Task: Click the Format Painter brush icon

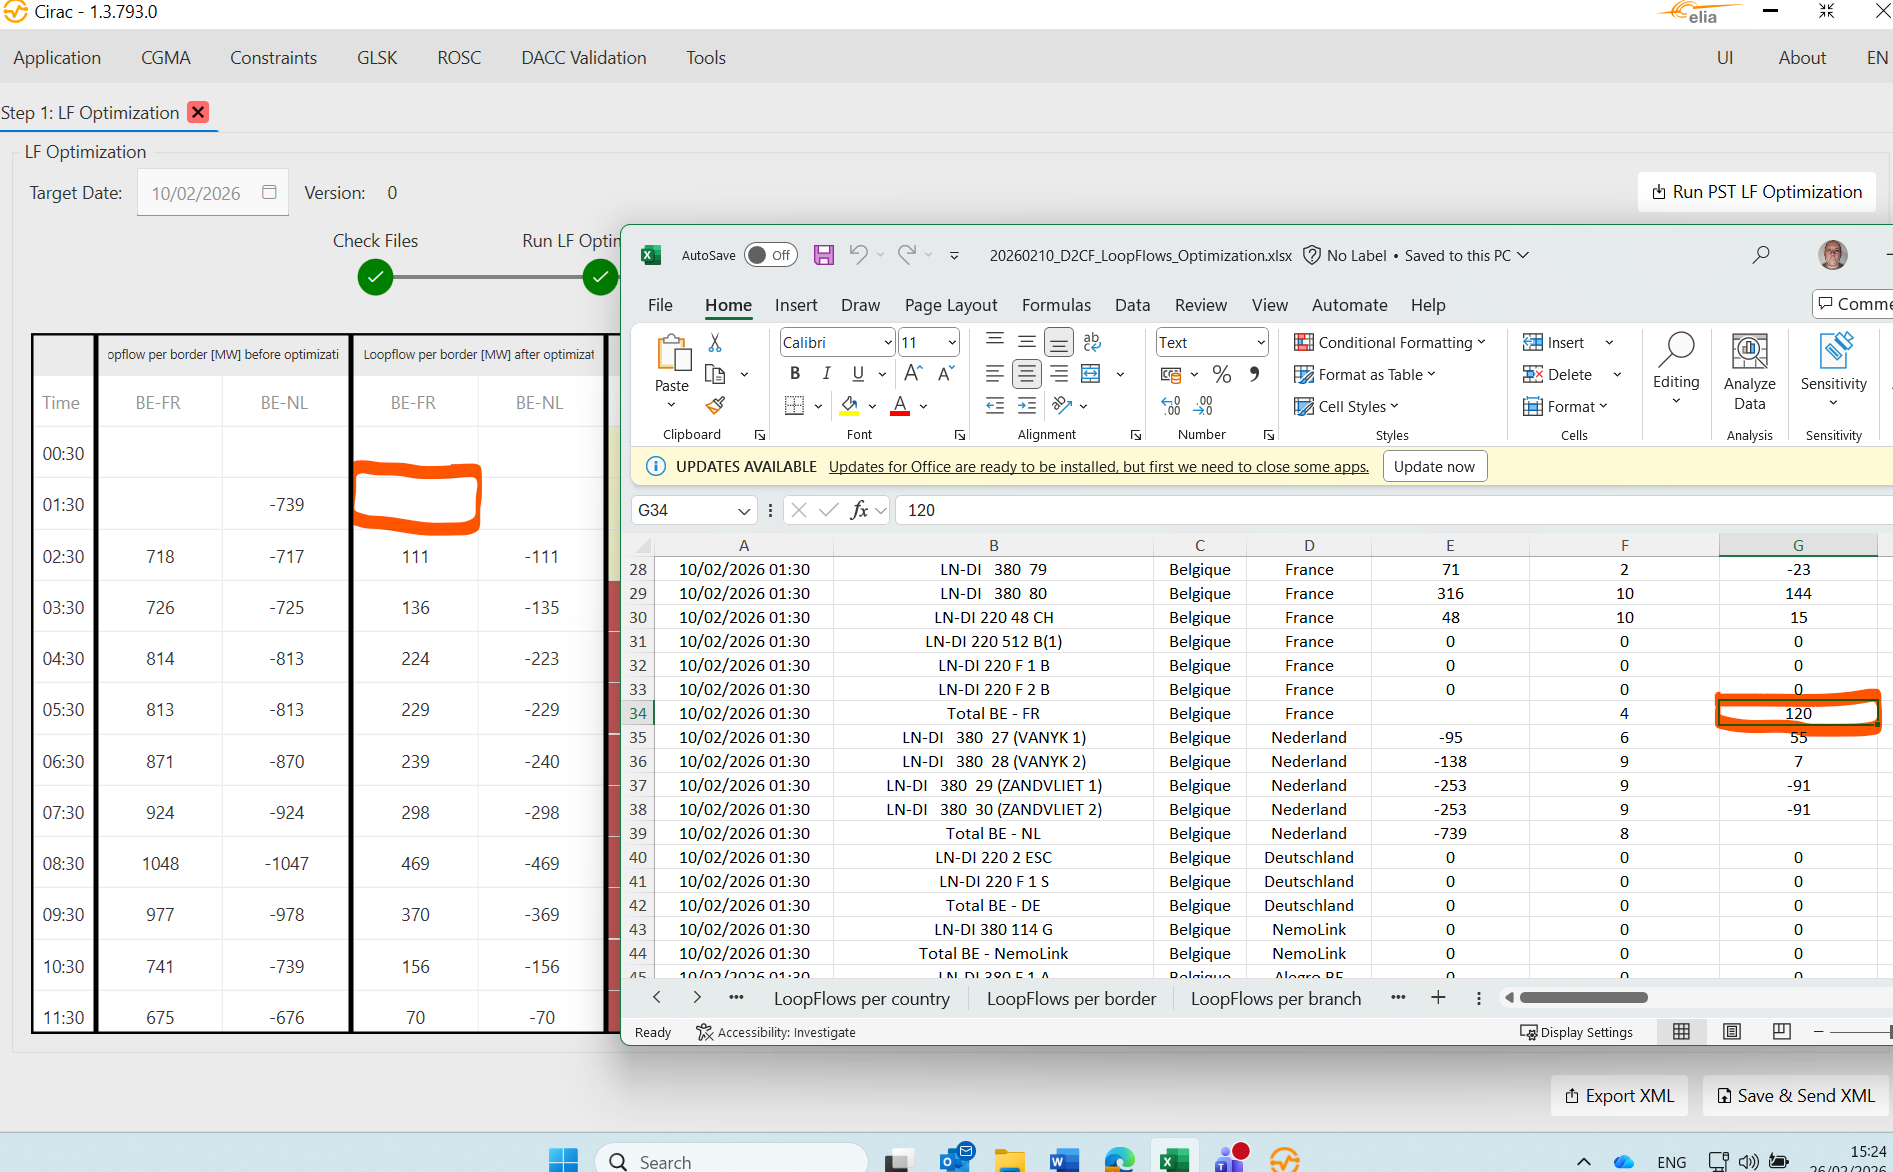Action: (x=715, y=406)
